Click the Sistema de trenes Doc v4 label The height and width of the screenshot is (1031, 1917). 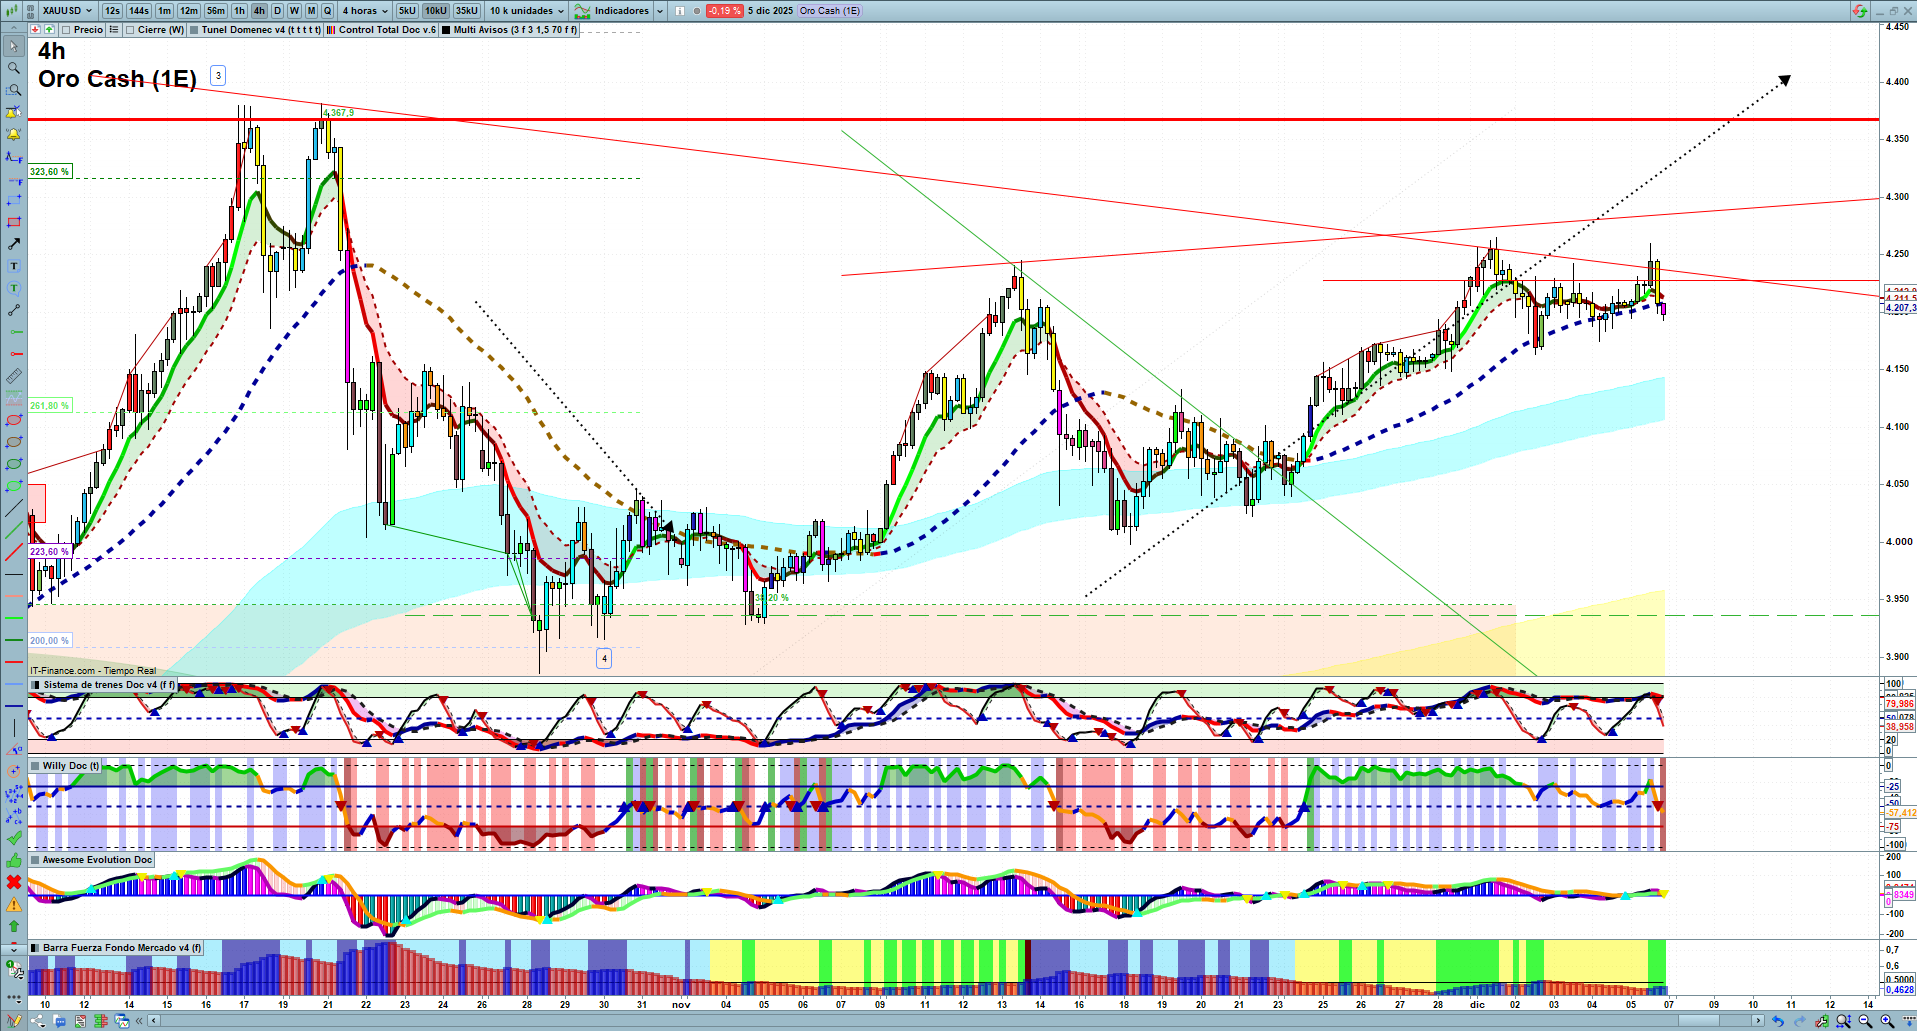click(108, 685)
